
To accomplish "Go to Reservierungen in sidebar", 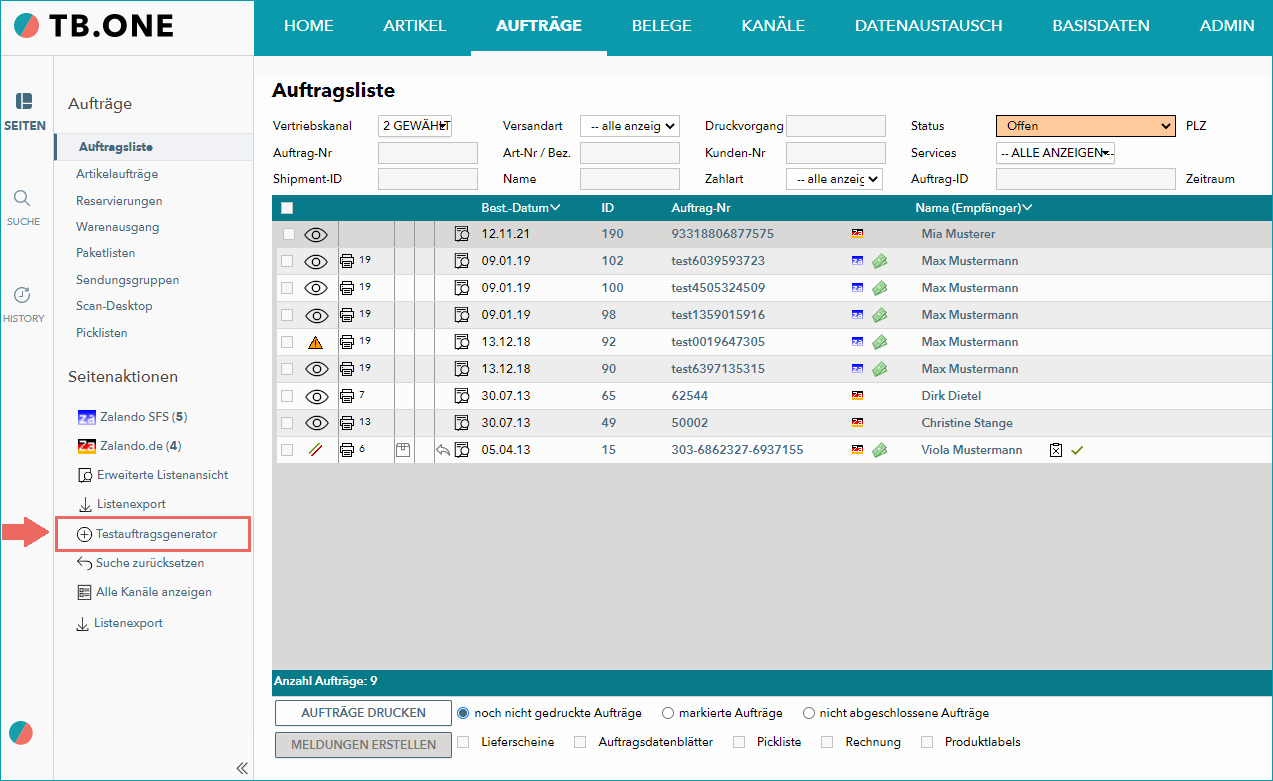I will tap(119, 201).
